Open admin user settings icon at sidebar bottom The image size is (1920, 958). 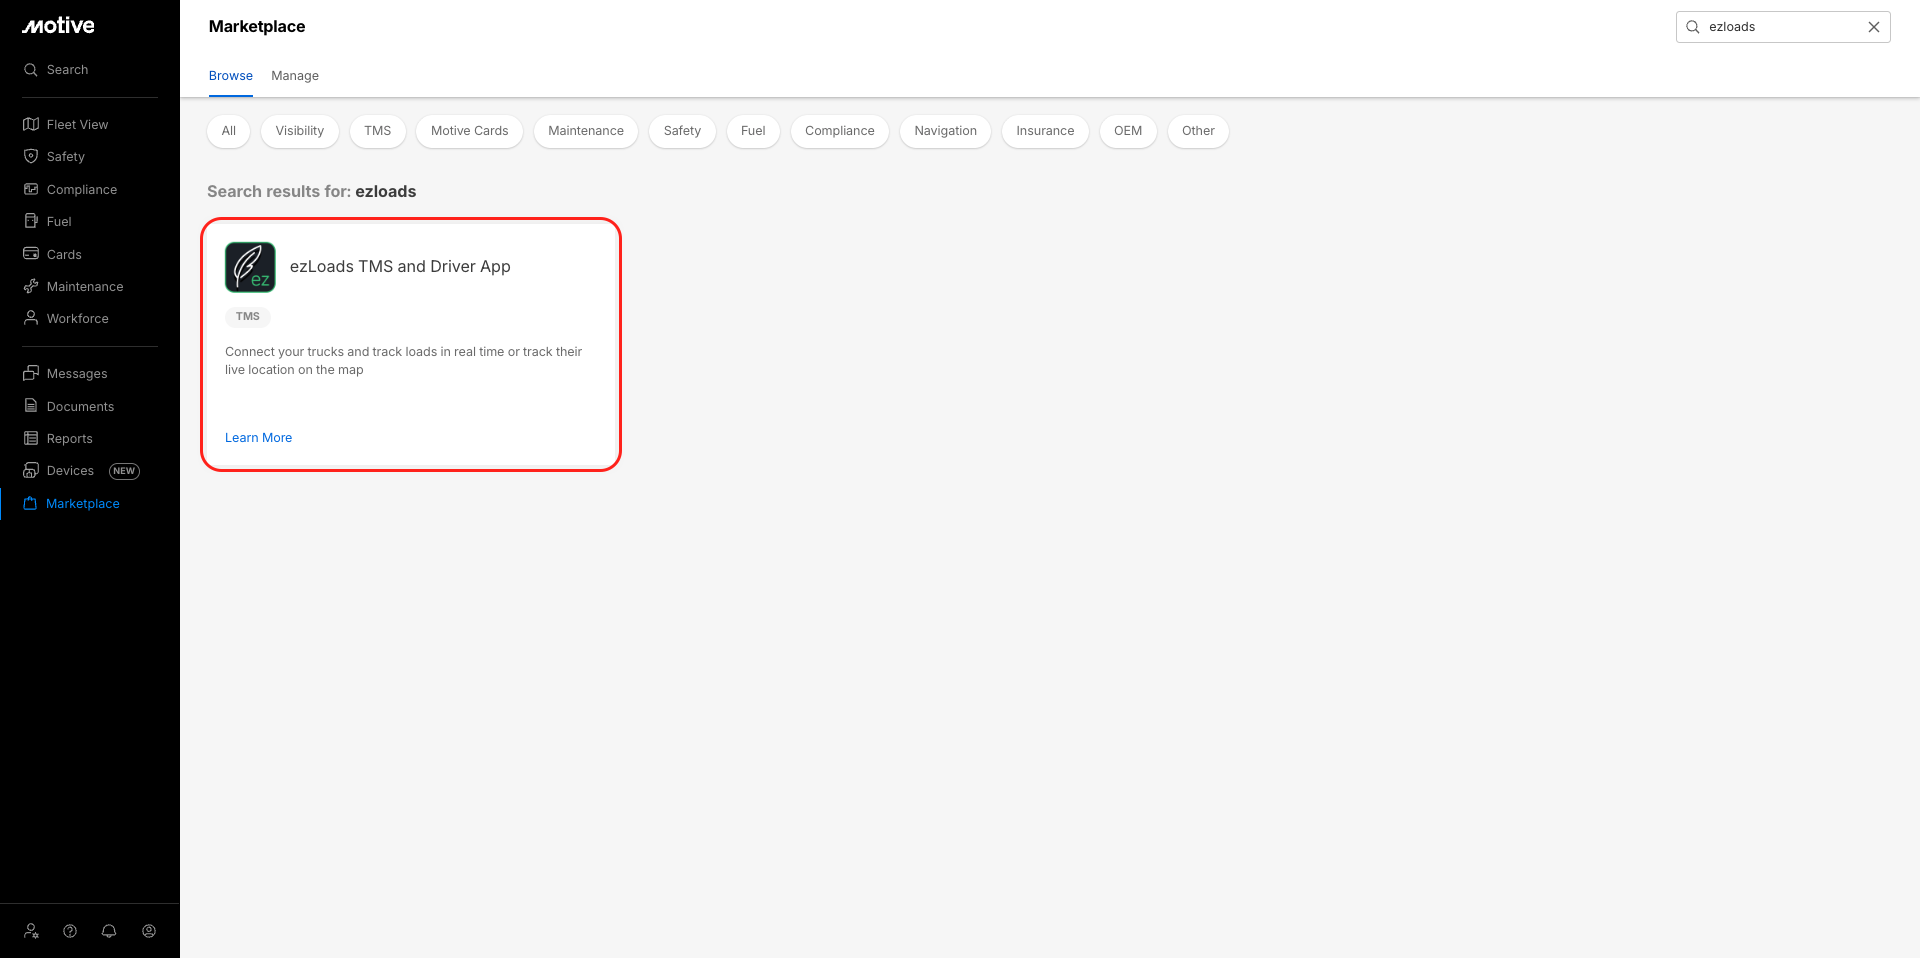click(32, 931)
